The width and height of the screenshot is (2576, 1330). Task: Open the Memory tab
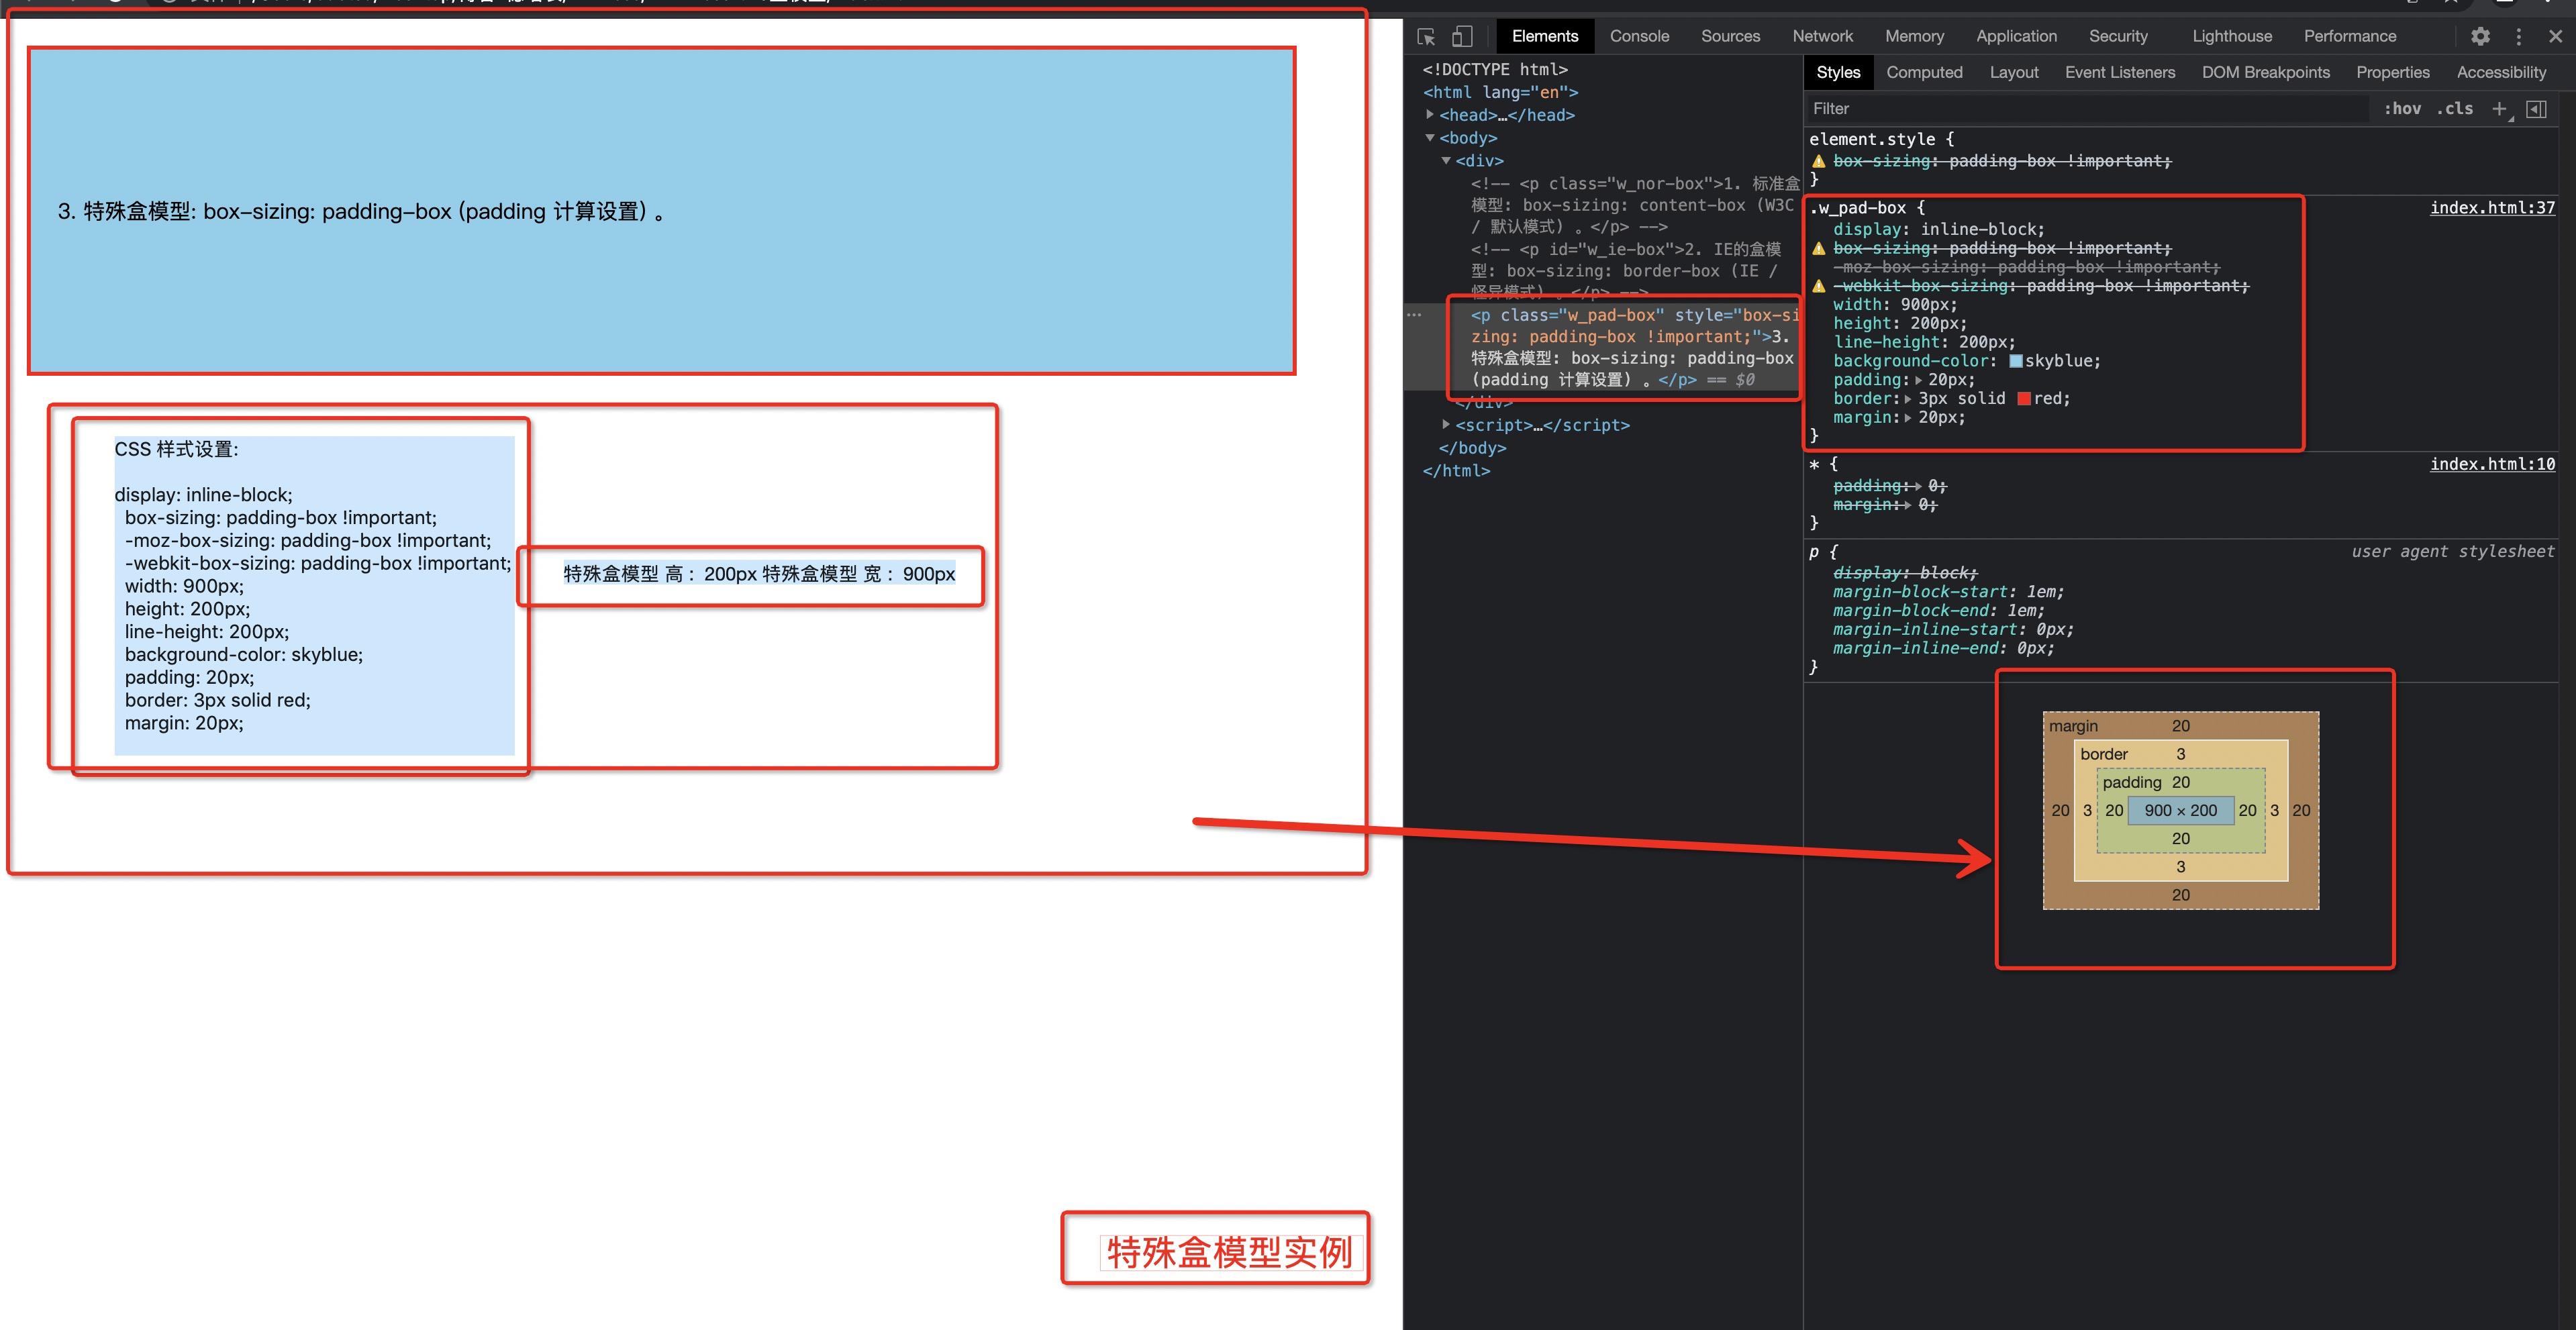point(1914,36)
